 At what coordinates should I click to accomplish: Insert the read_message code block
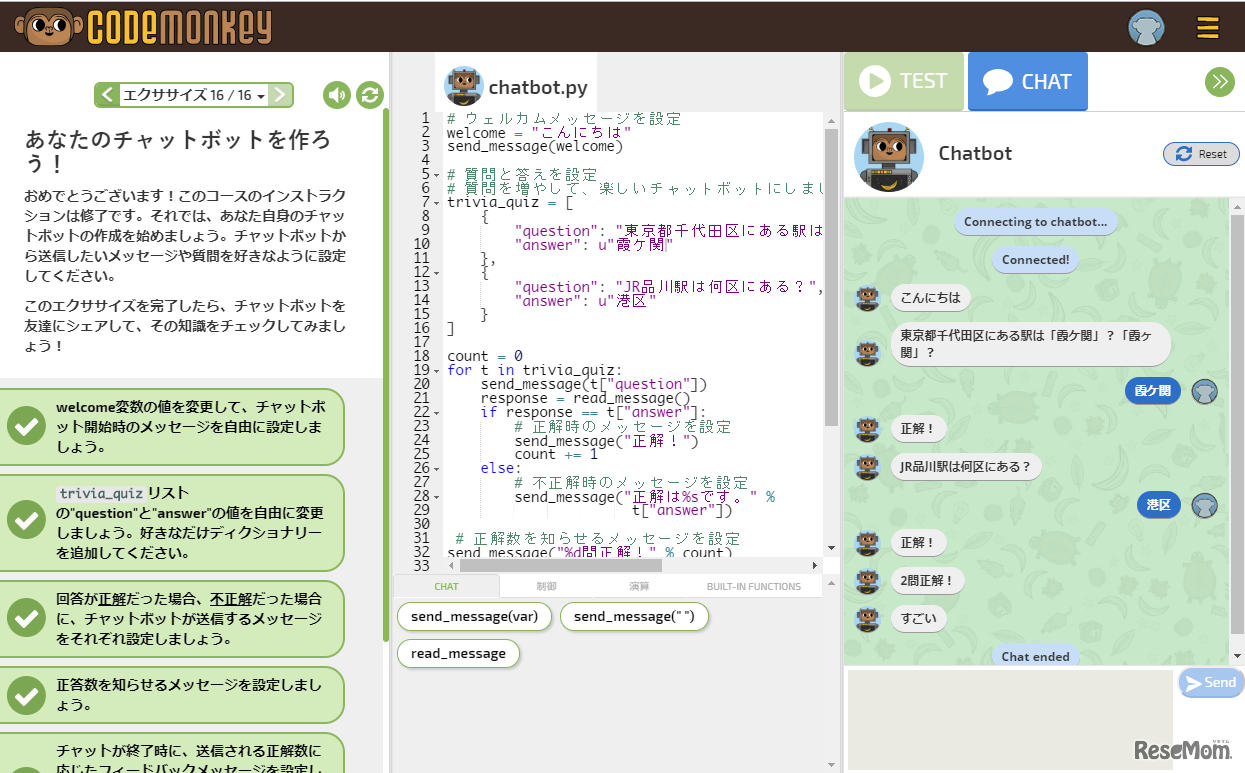tap(458, 654)
